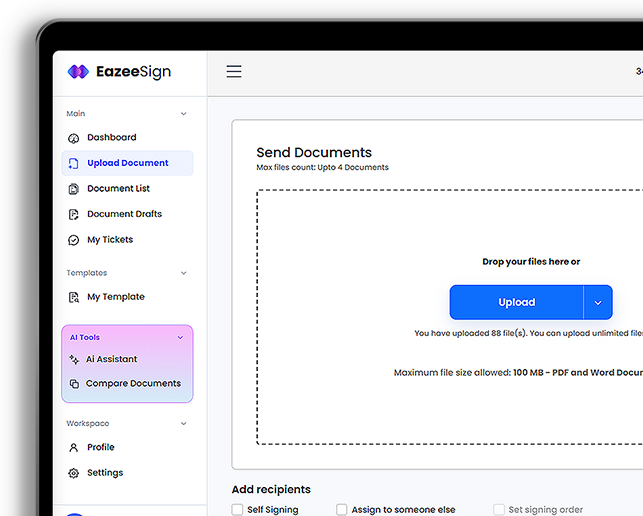Collapse the AI Tools section chevron
643x516 pixels.
pyautogui.click(x=180, y=338)
